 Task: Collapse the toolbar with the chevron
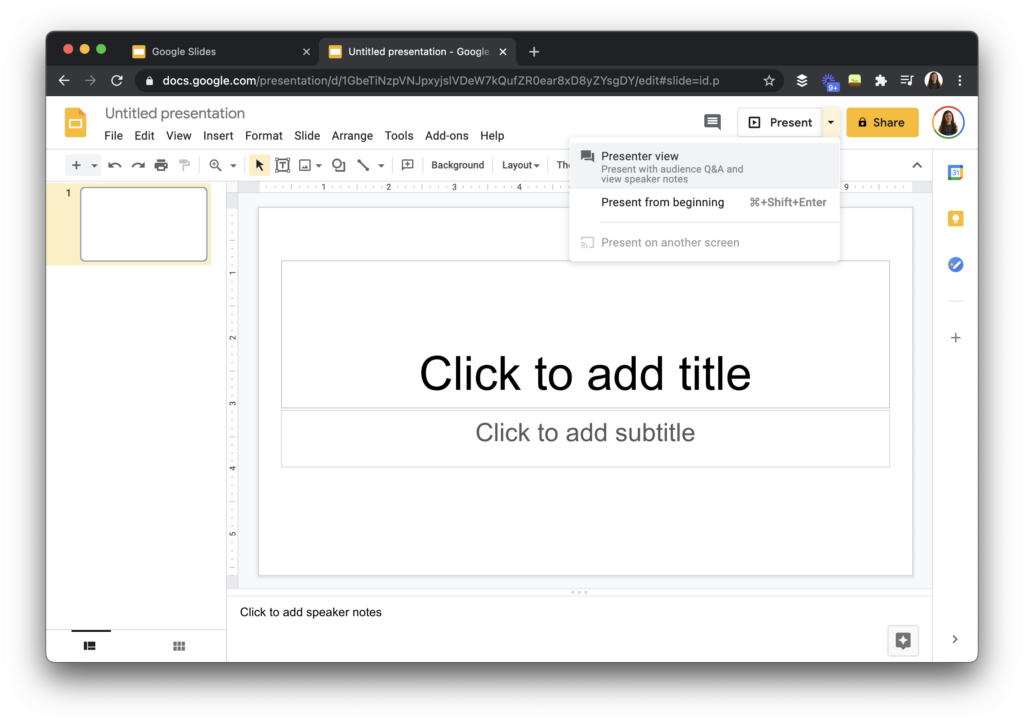[x=917, y=165]
